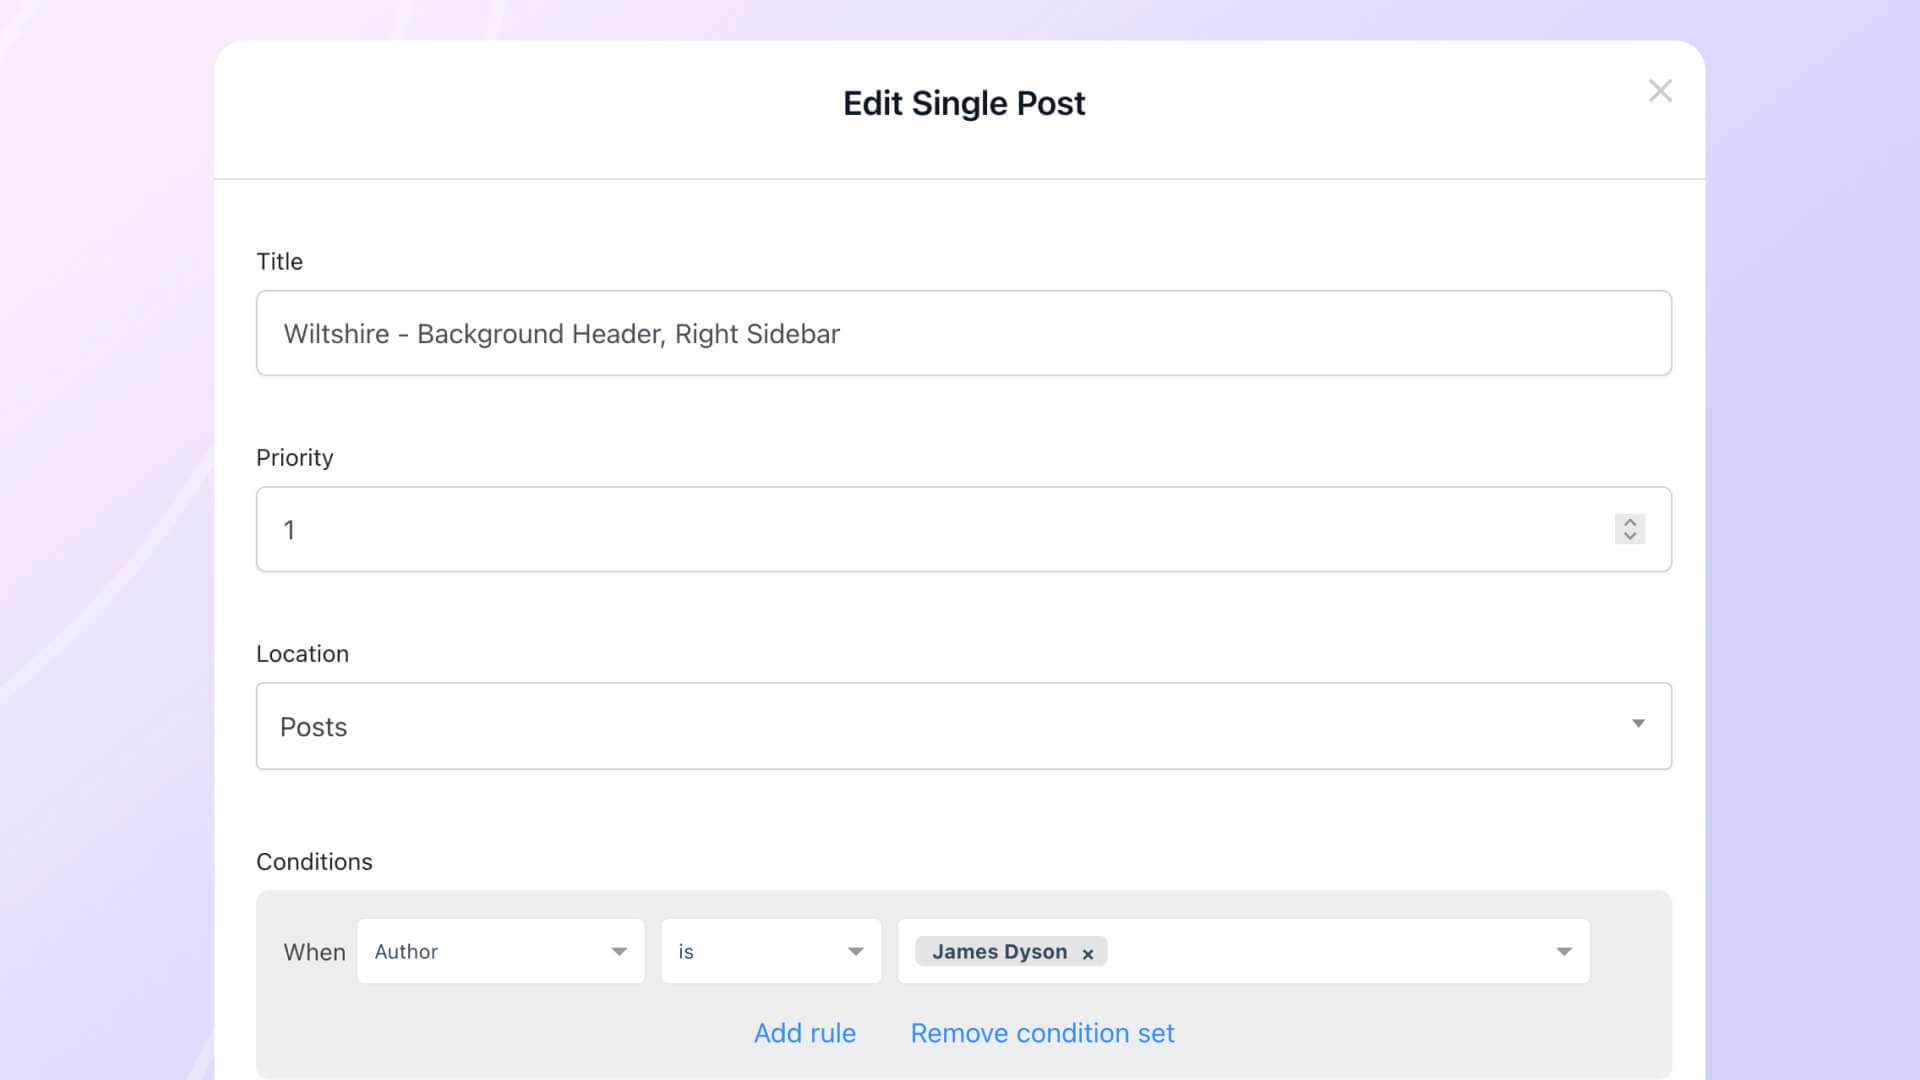The image size is (1920, 1080).
Task: Focus the Title text field
Action: (x=962, y=333)
